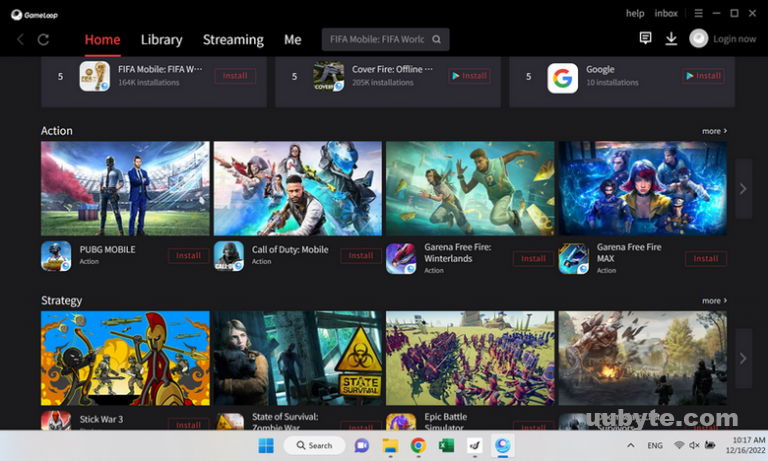Screen dimensions: 768x461
Task: Install Call of Duty: Mobile
Action: (x=361, y=256)
